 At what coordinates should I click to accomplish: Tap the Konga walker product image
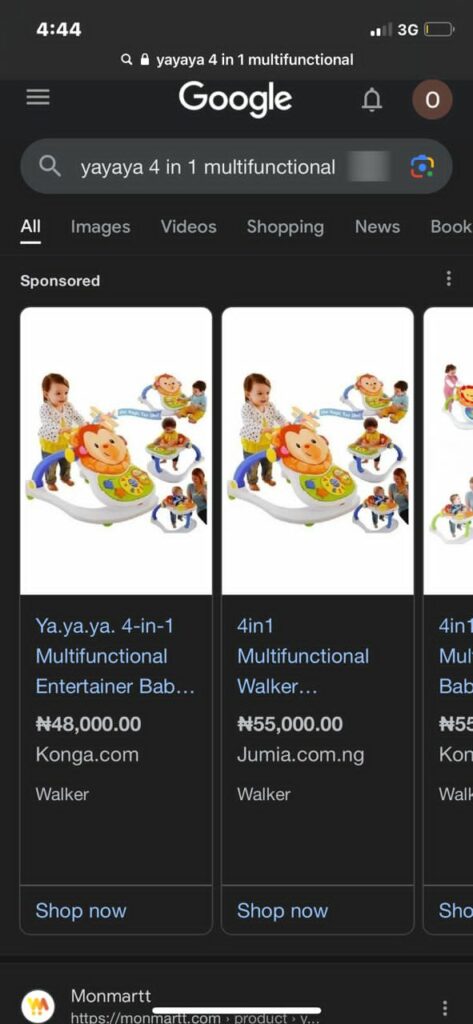[x=116, y=451]
